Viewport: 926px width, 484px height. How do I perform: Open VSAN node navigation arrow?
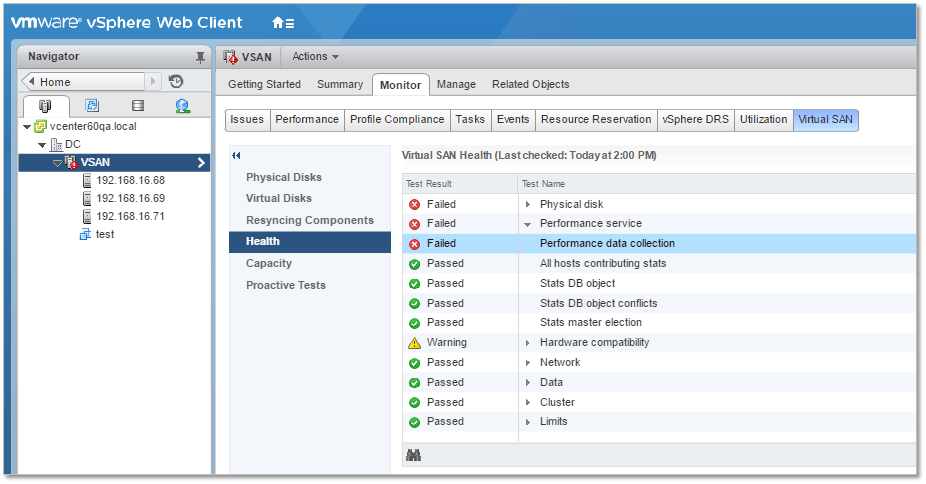click(201, 162)
